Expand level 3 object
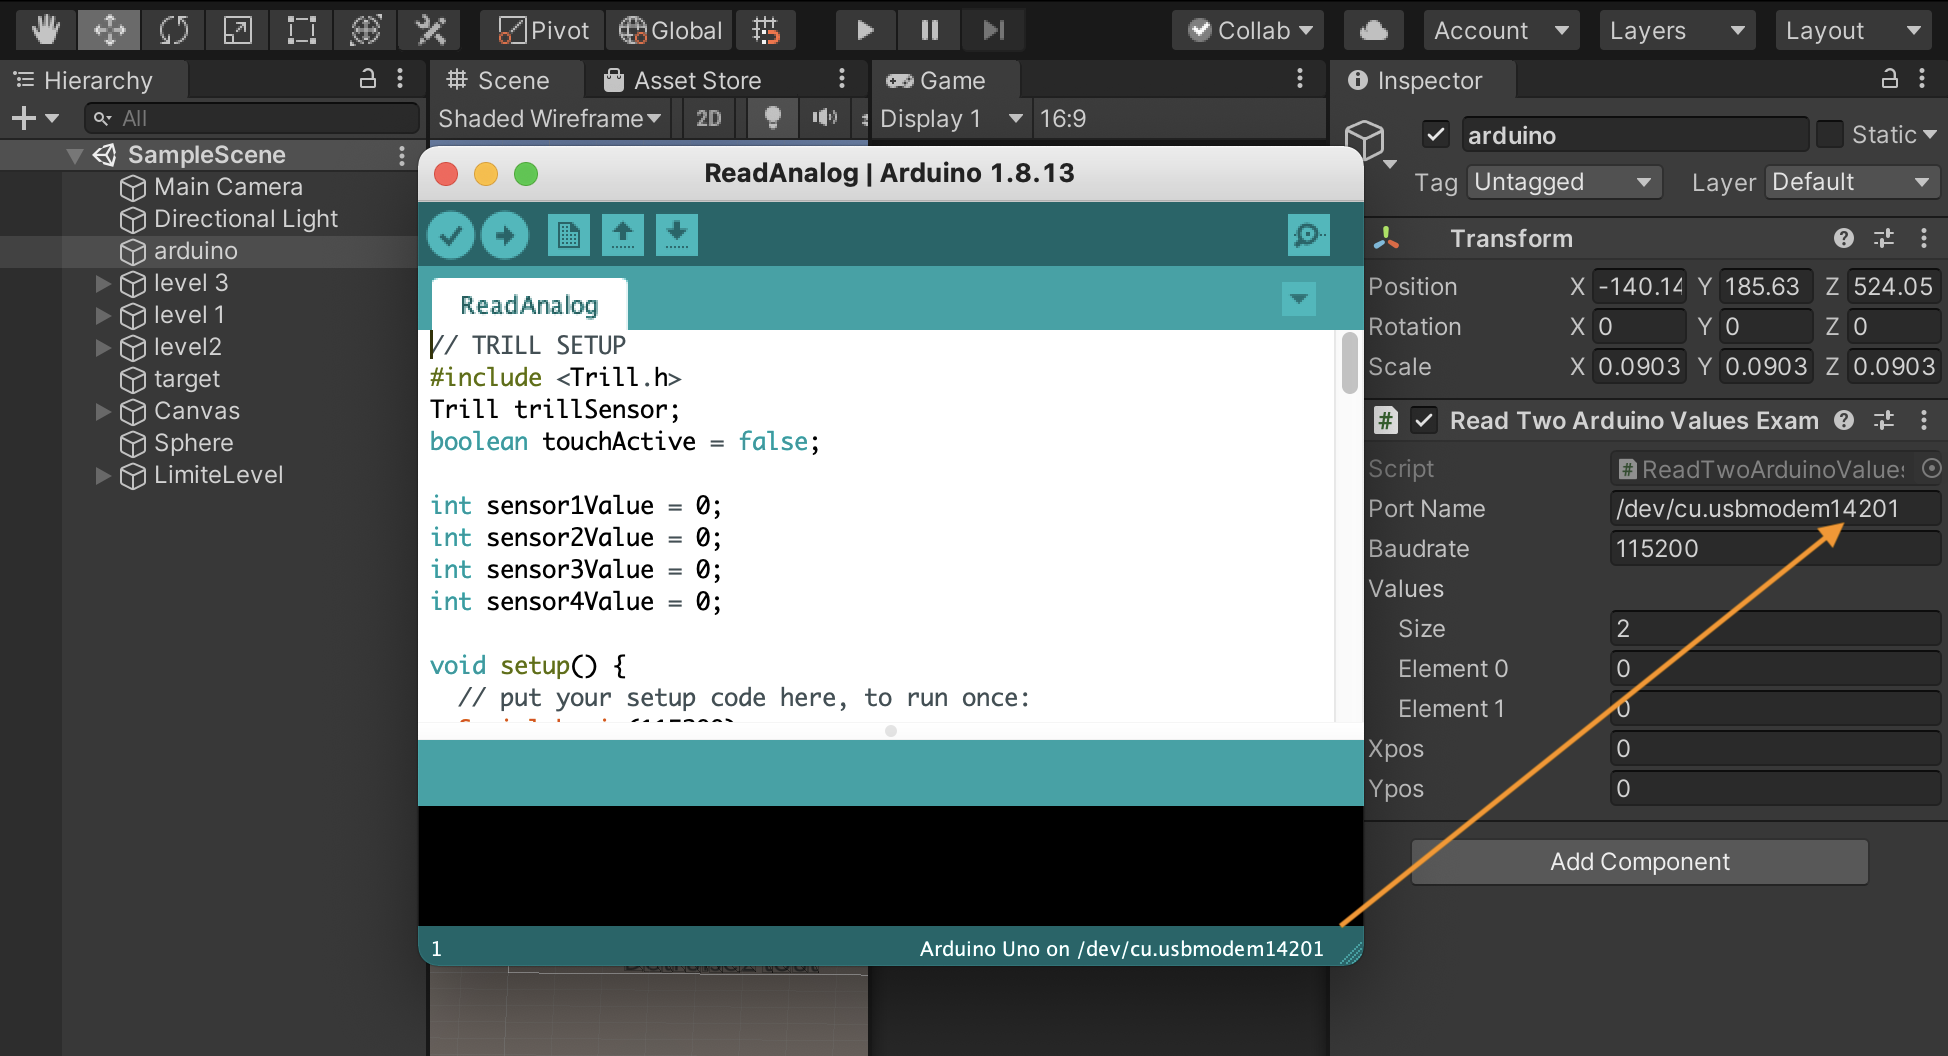The image size is (1948, 1056). click(102, 283)
